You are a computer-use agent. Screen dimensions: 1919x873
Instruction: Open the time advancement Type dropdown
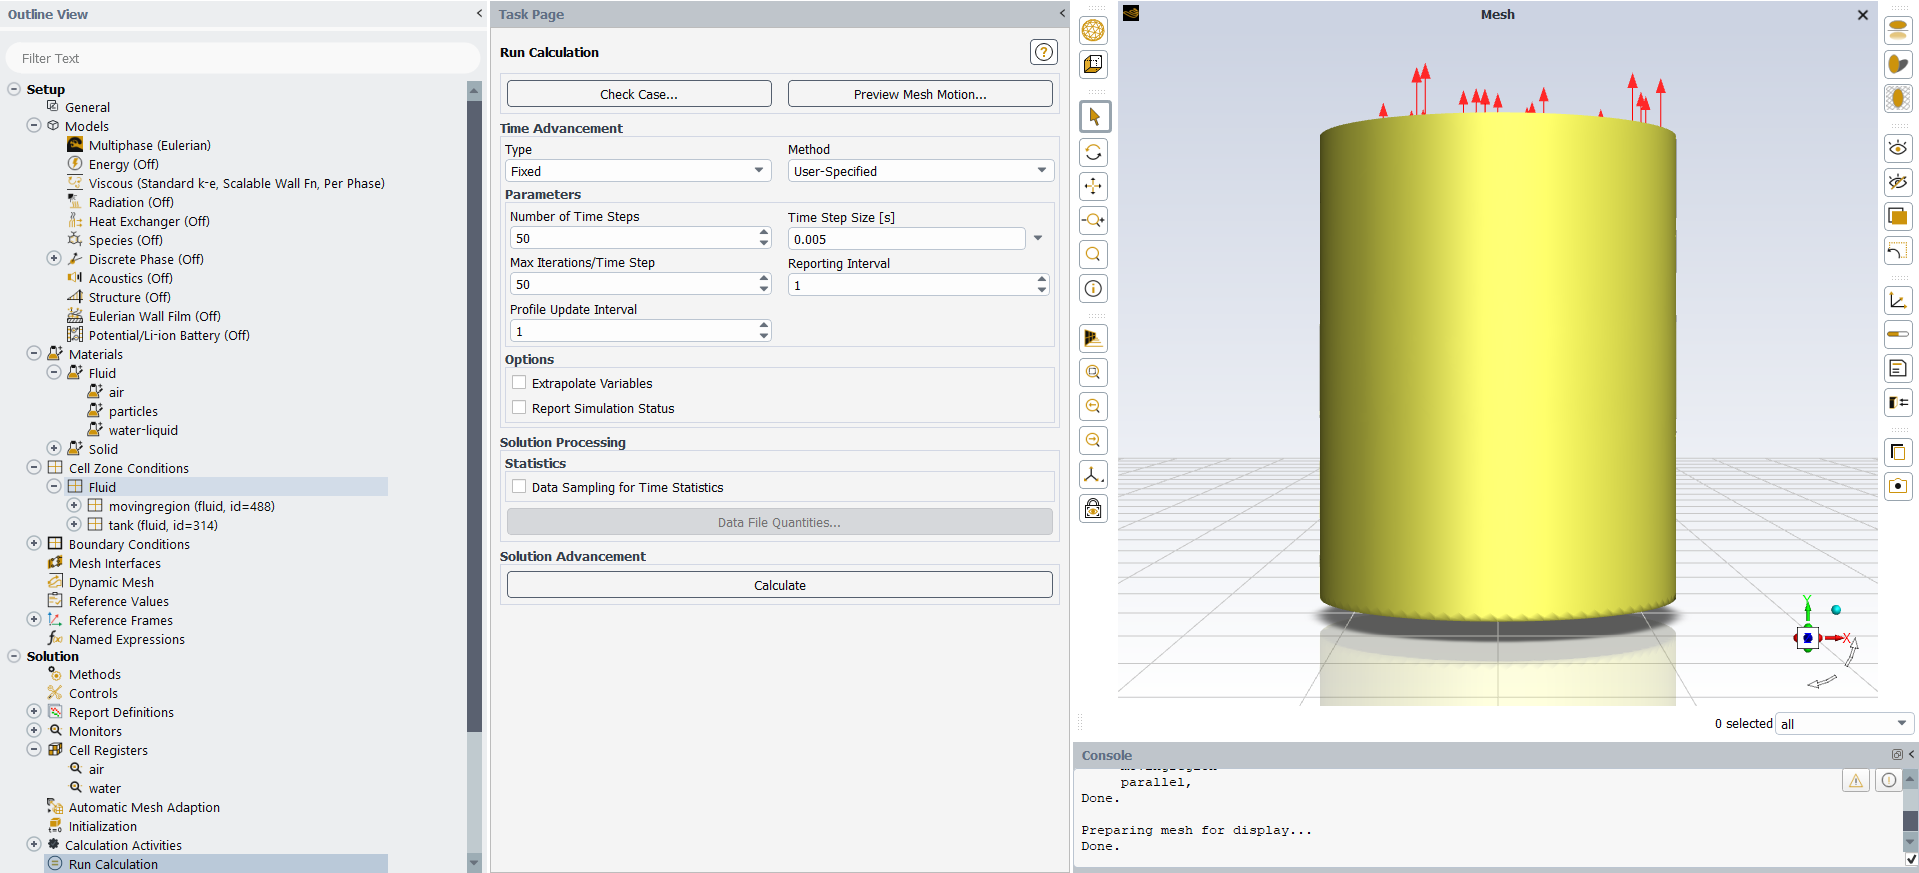tap(638, 171)
